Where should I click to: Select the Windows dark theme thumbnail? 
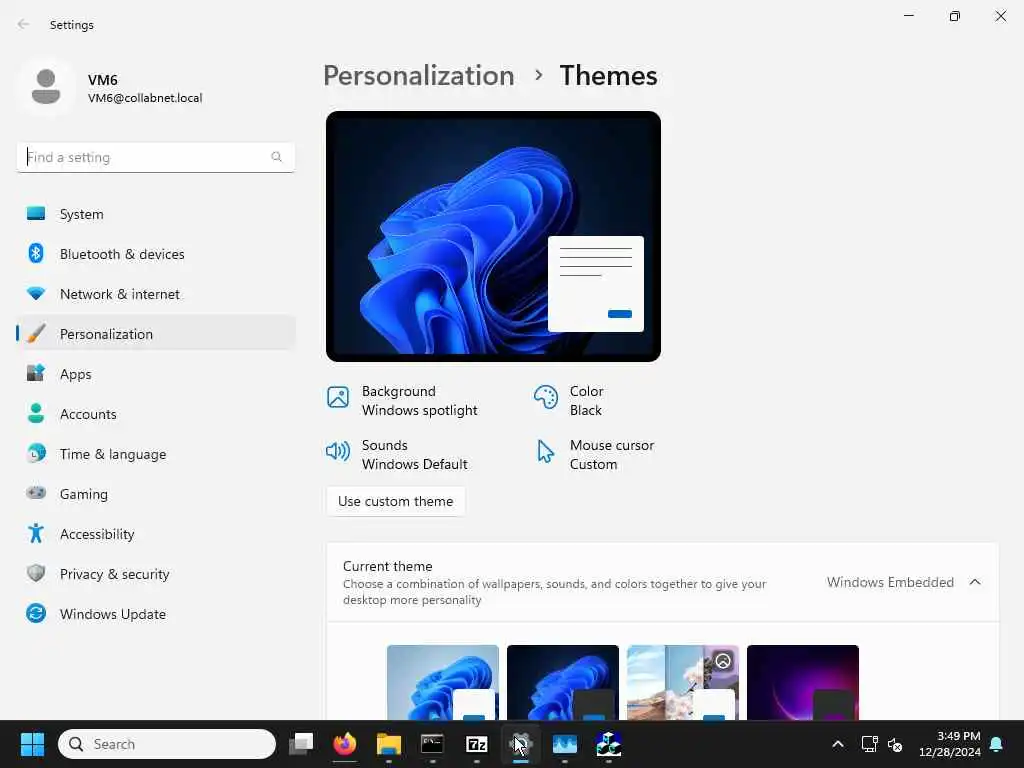pos(563,682)
